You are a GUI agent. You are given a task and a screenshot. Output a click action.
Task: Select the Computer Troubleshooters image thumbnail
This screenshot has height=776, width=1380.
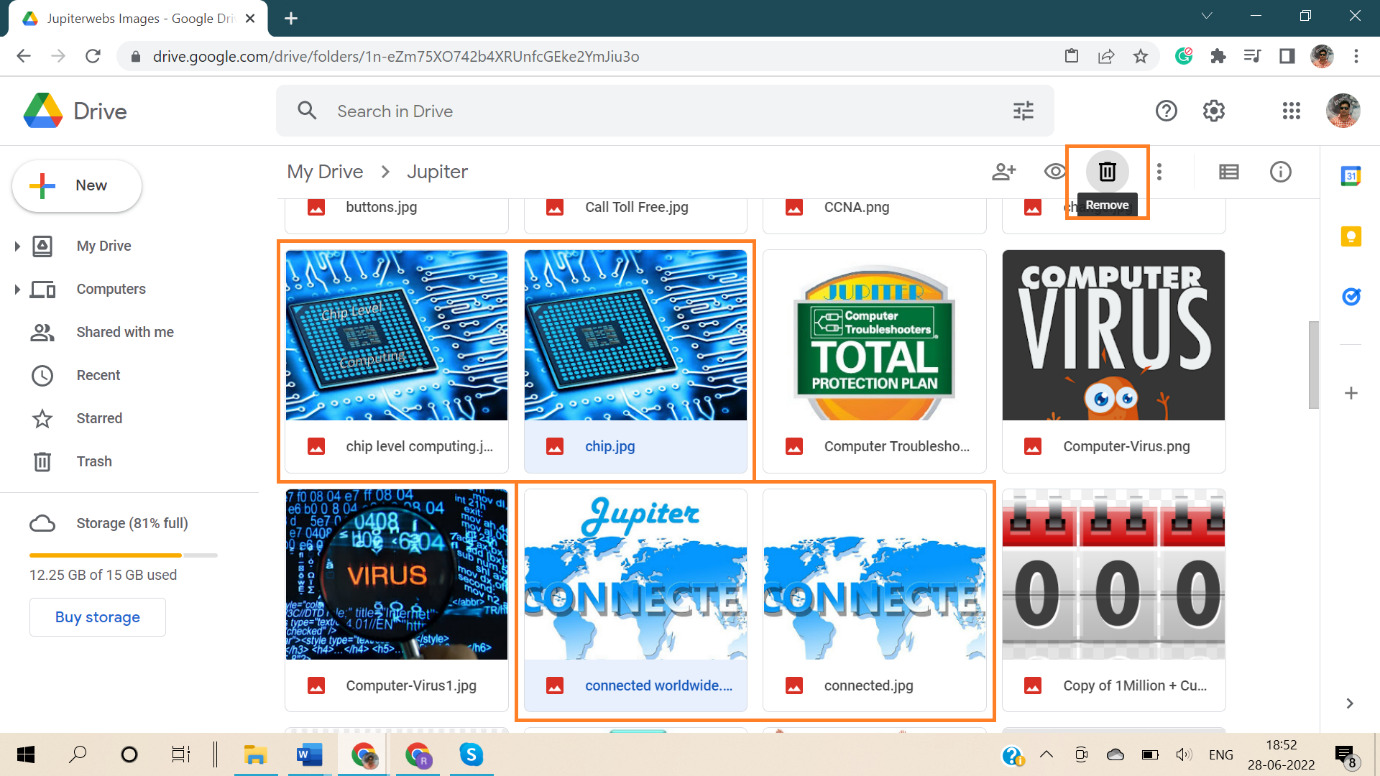(875, 335)
